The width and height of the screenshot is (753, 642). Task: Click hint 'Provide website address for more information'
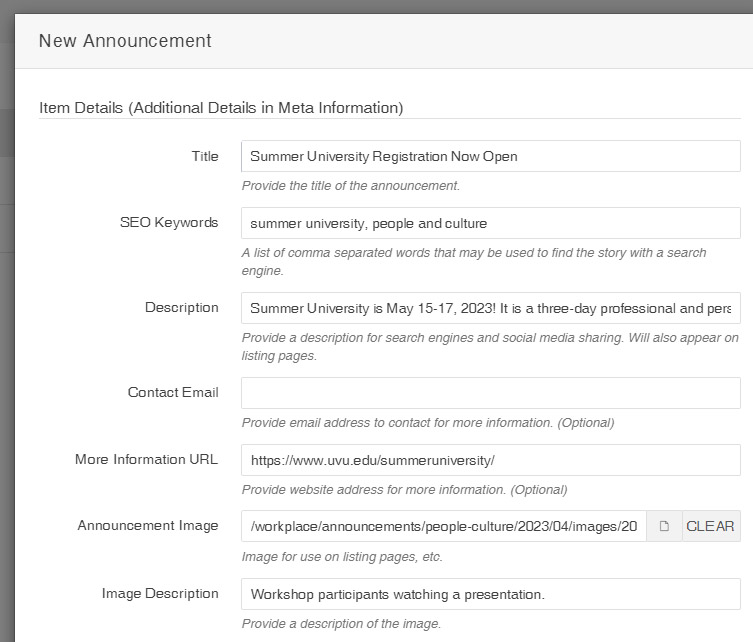pyautogui.click(x=404, y=490)
